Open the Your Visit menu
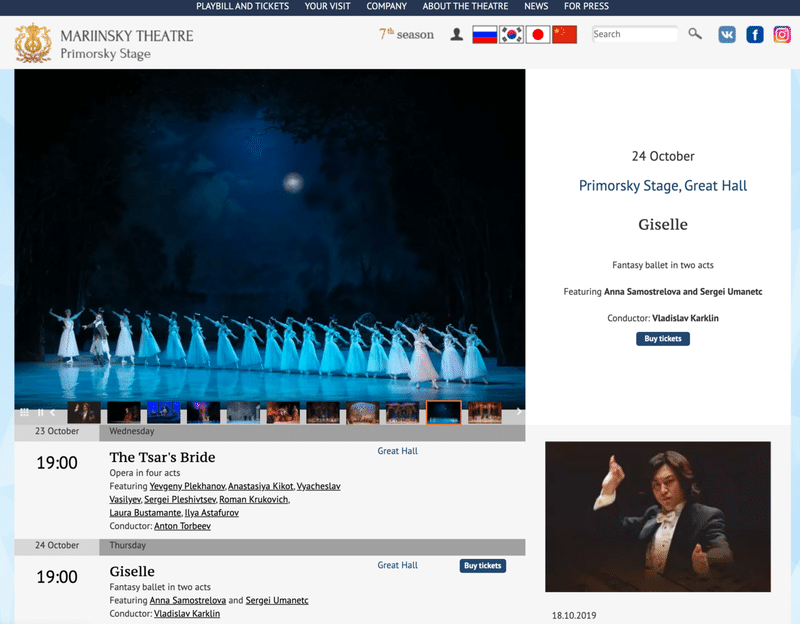800x624 pixels. pos(328,6)
